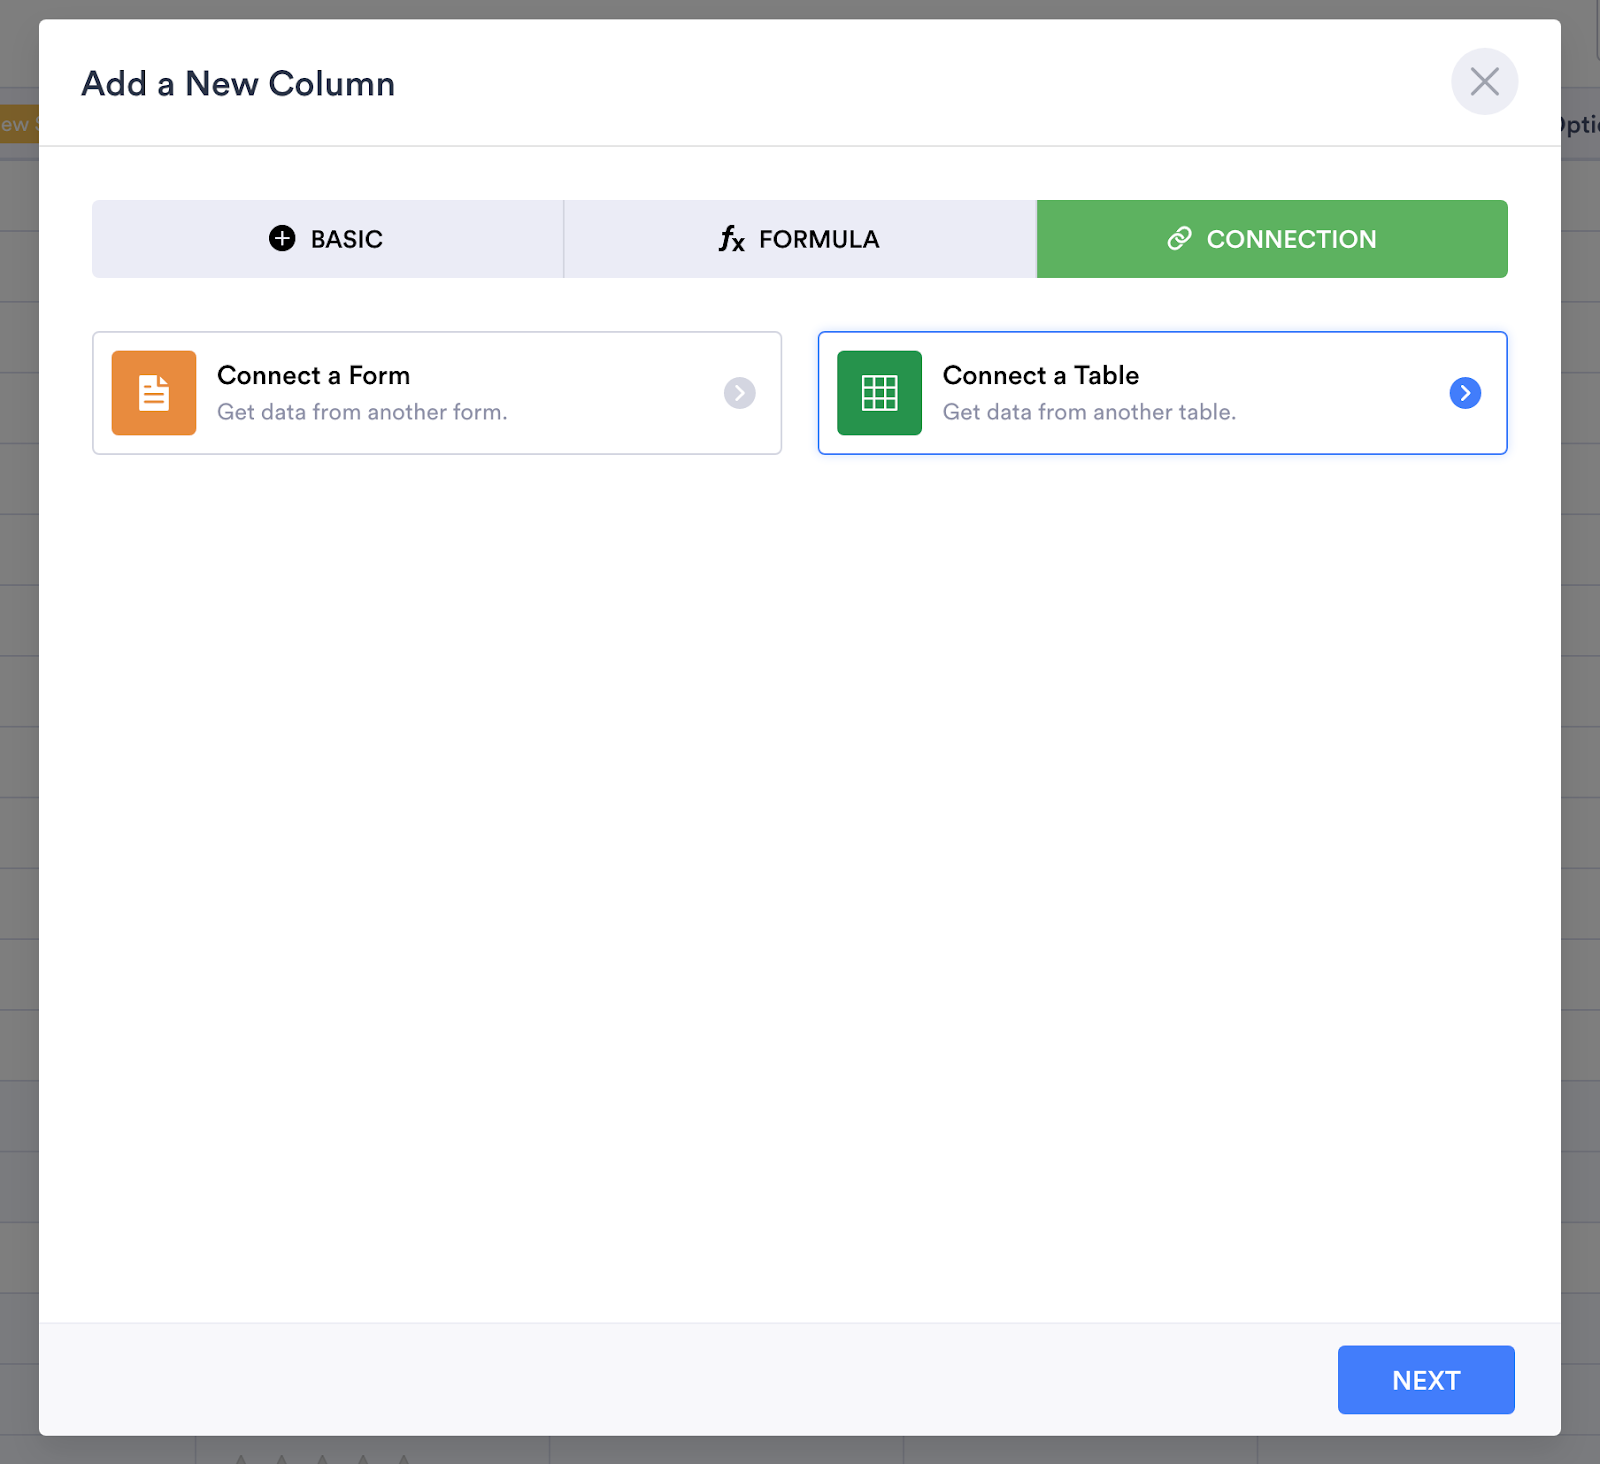This screenshot has width=1600, height=1464.
Task: Click the blue chevron on Connect a Table
Action: click(1465, 393)
